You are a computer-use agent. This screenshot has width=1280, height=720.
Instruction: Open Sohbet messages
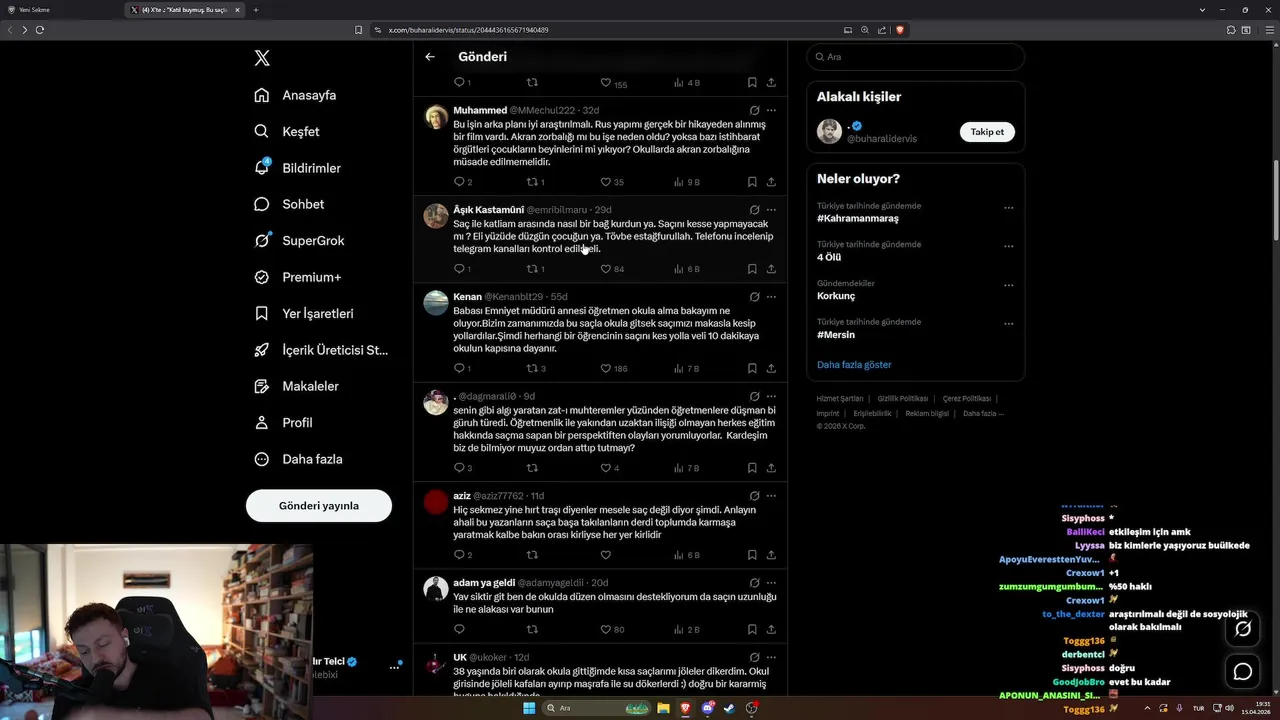point(289,204)
